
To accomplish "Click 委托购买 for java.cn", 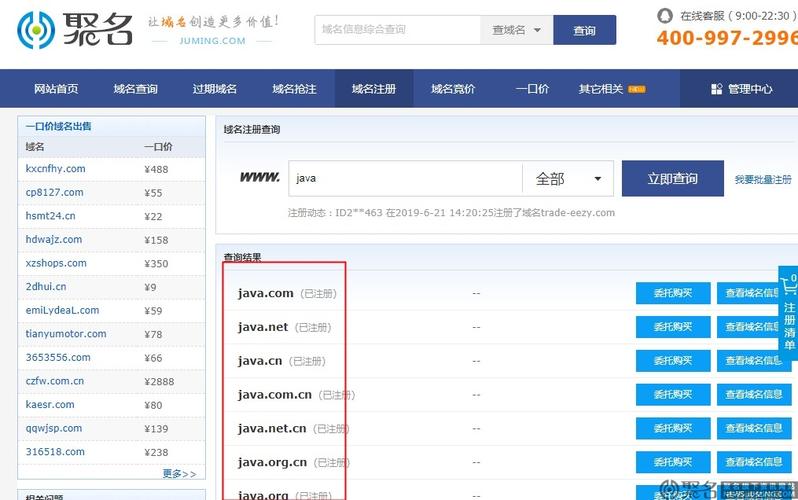I will (x=673, y=360).
